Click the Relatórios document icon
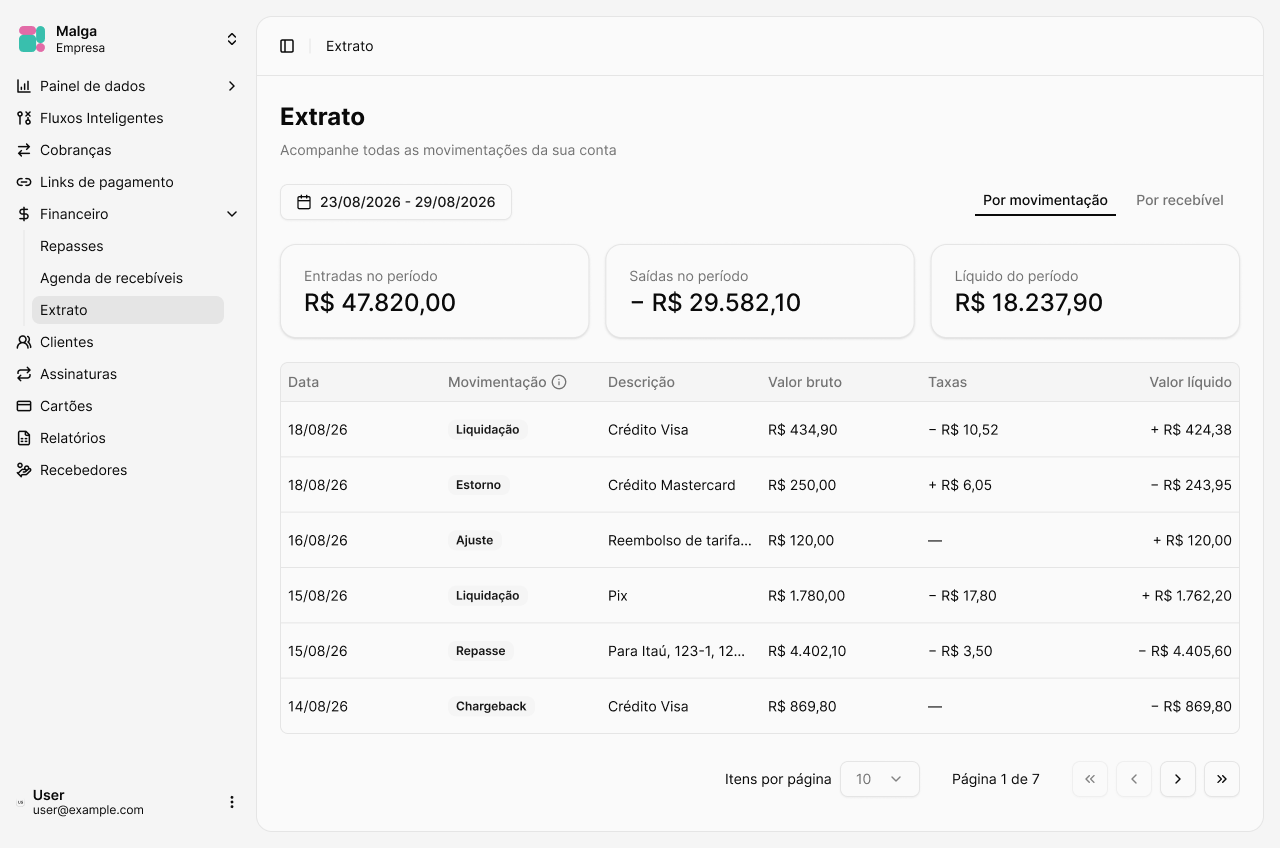 [x=24, y=438]
